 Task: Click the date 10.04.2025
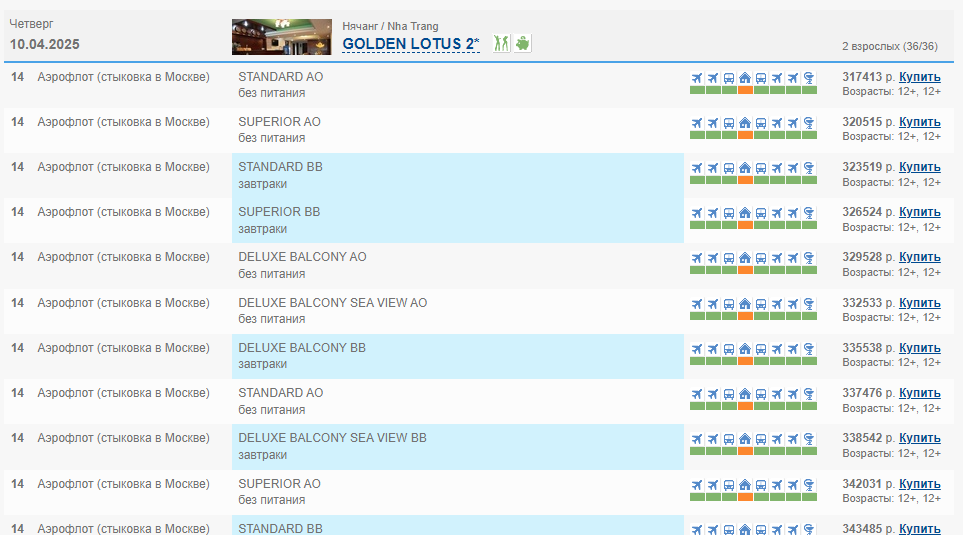pyautogui.click(x=45, y=44)
